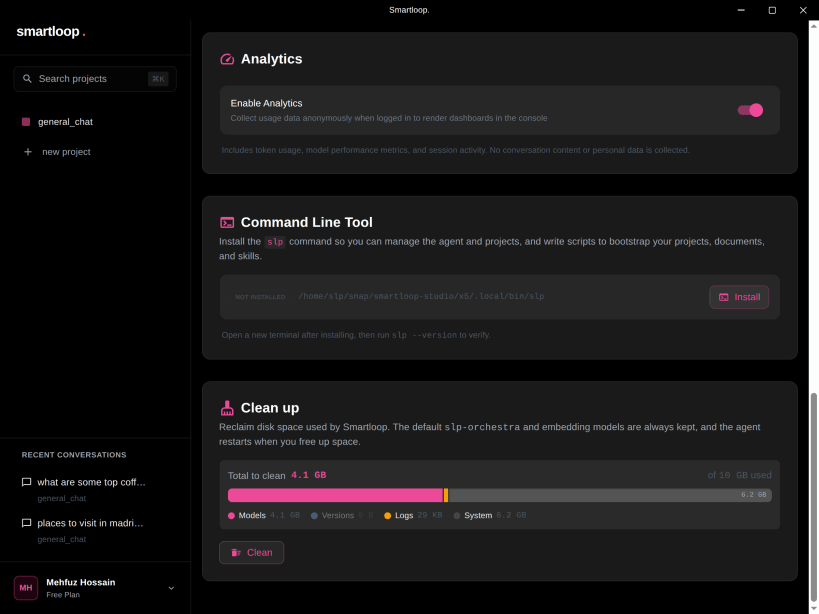Click the Enable Analytics label
This screenshot has width=819, height=614.
pos(266,103)
